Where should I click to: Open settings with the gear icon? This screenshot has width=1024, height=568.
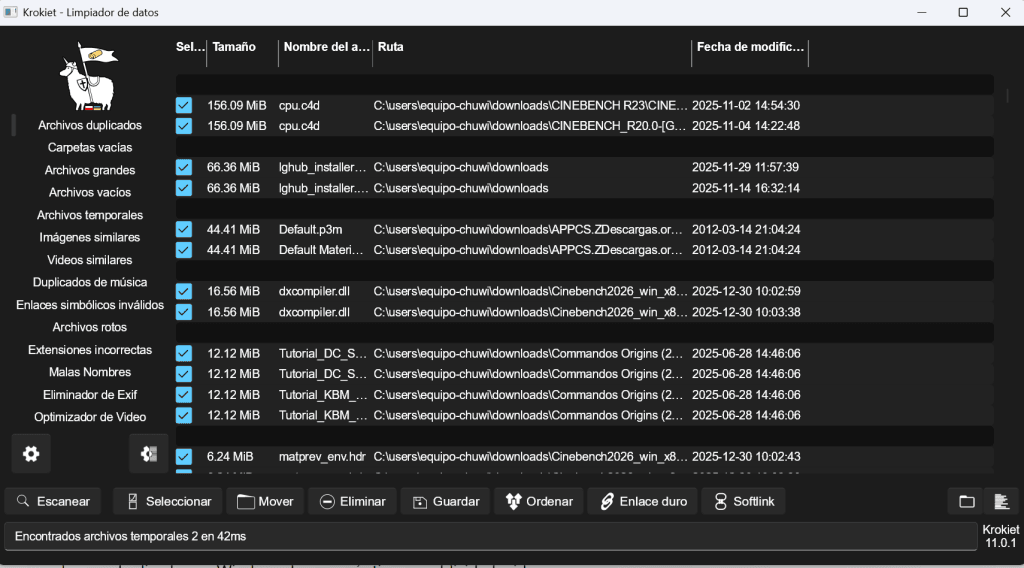(31, 454)
